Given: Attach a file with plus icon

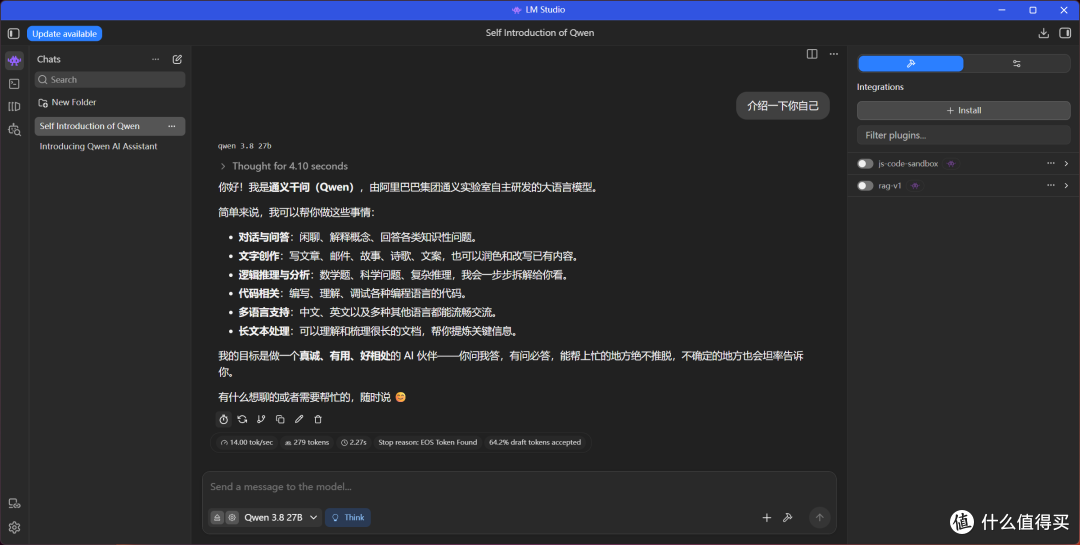Looking at the screenshot, I should click(767, 517).
